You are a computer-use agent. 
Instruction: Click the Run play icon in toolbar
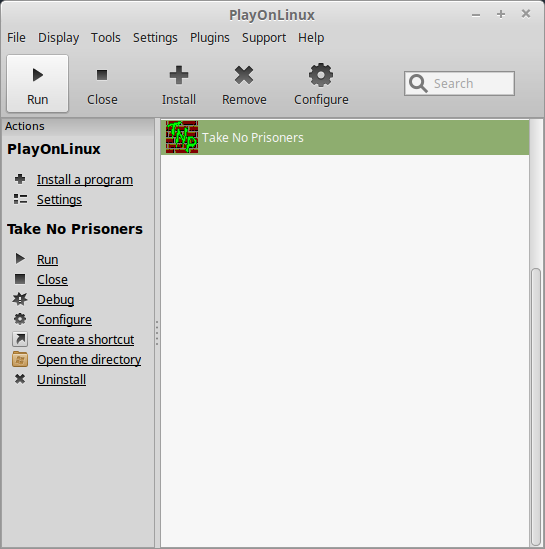click(38, 75)
